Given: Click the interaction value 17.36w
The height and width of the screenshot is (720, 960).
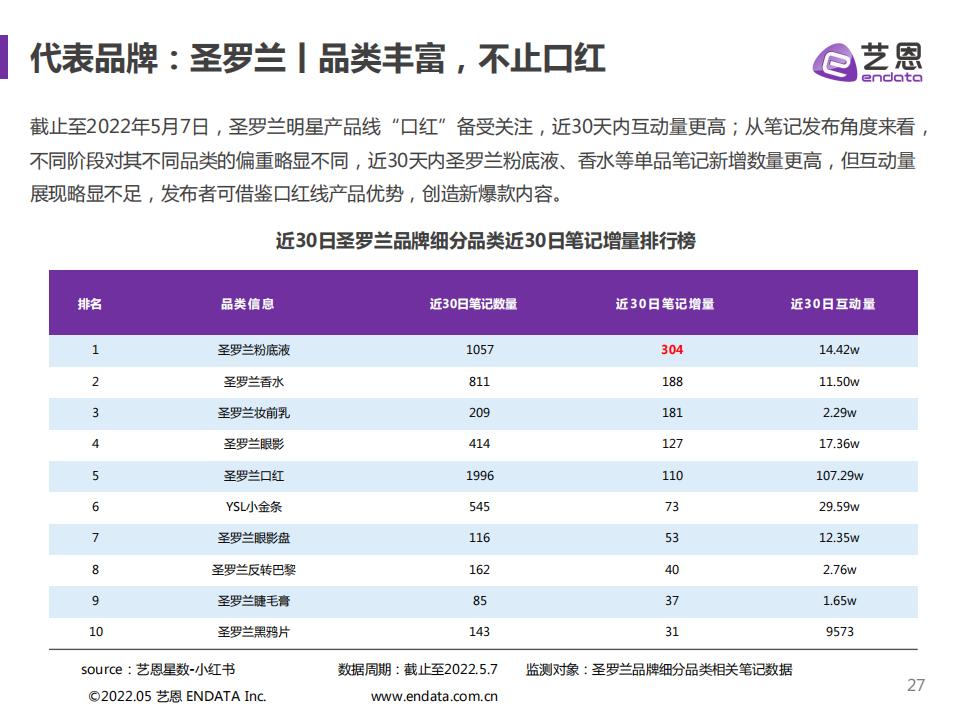Looking at the screenshot, I should click(x=839, y=444).
